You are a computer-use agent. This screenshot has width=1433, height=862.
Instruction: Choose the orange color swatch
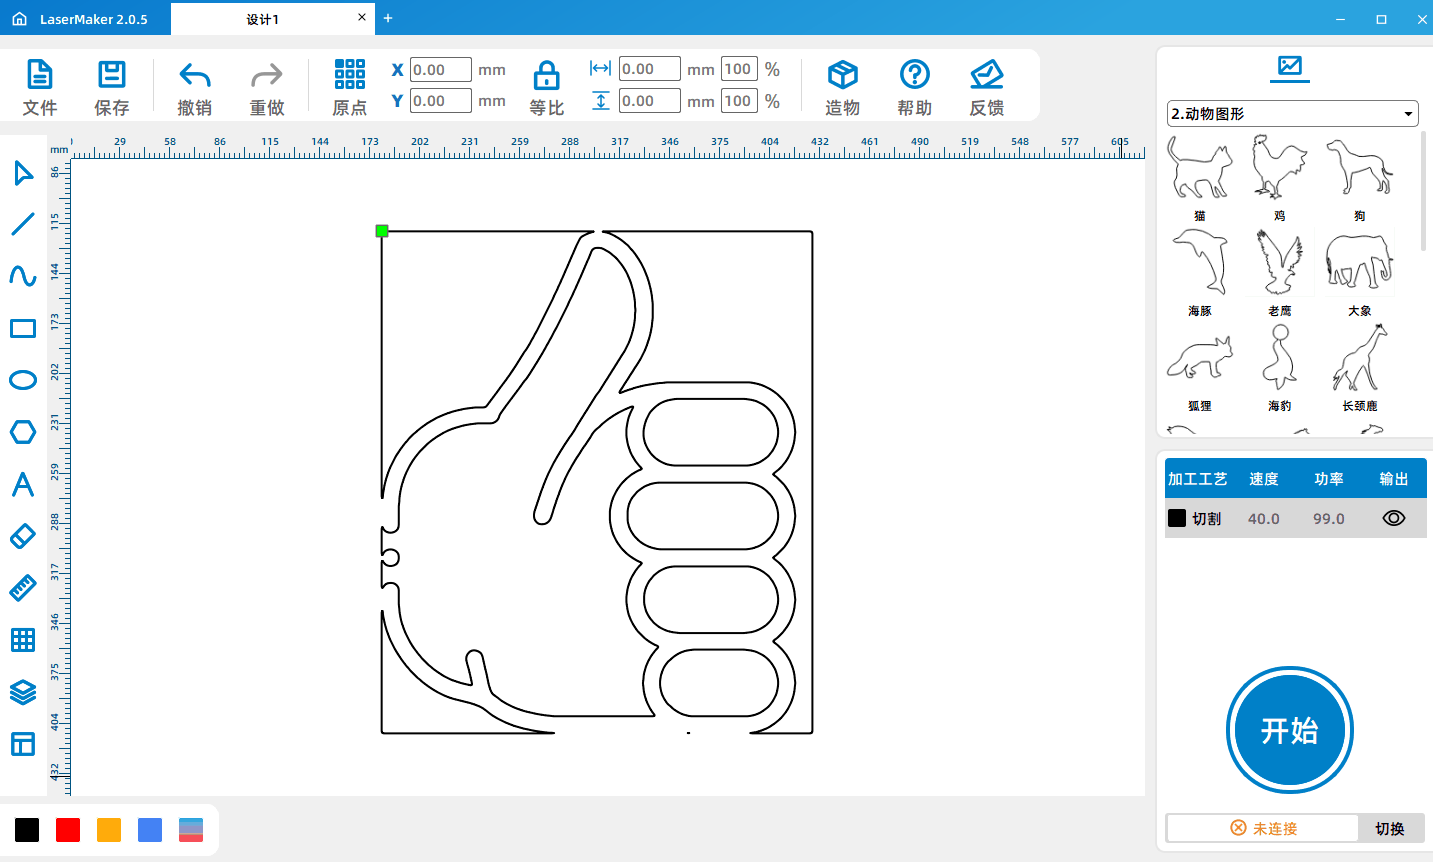coord(109,829)
